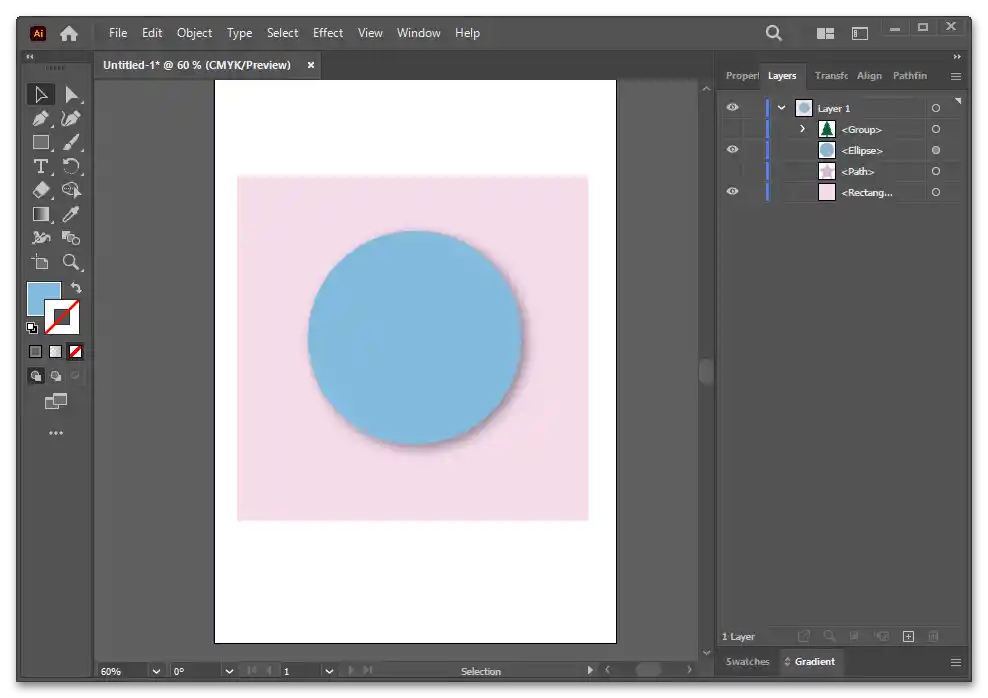
Task: Select the Zoom tool in toolbar
Action: coord(71,262)
